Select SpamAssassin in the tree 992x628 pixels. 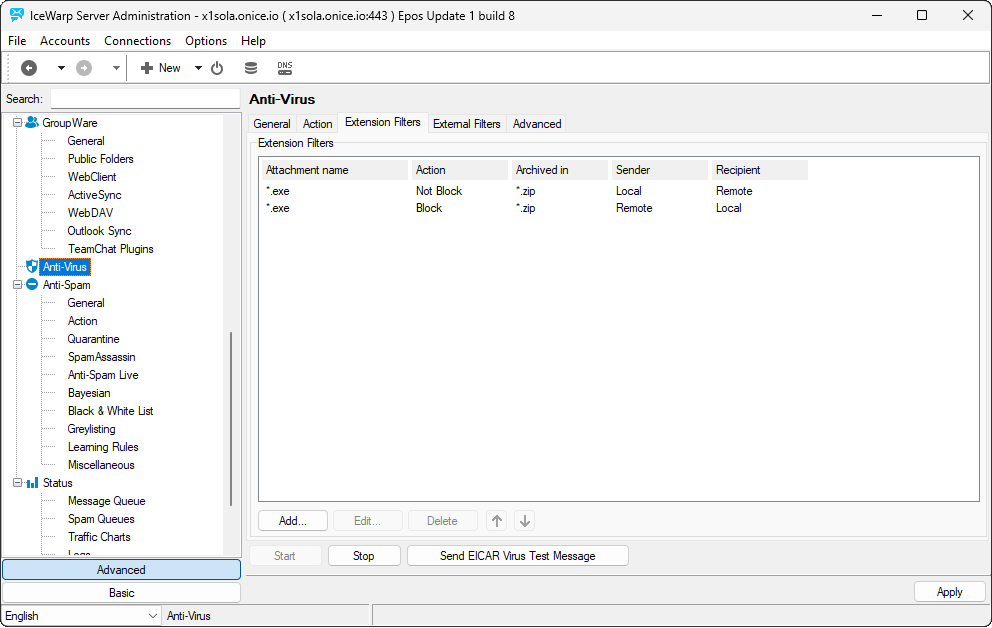pos(101,357)
